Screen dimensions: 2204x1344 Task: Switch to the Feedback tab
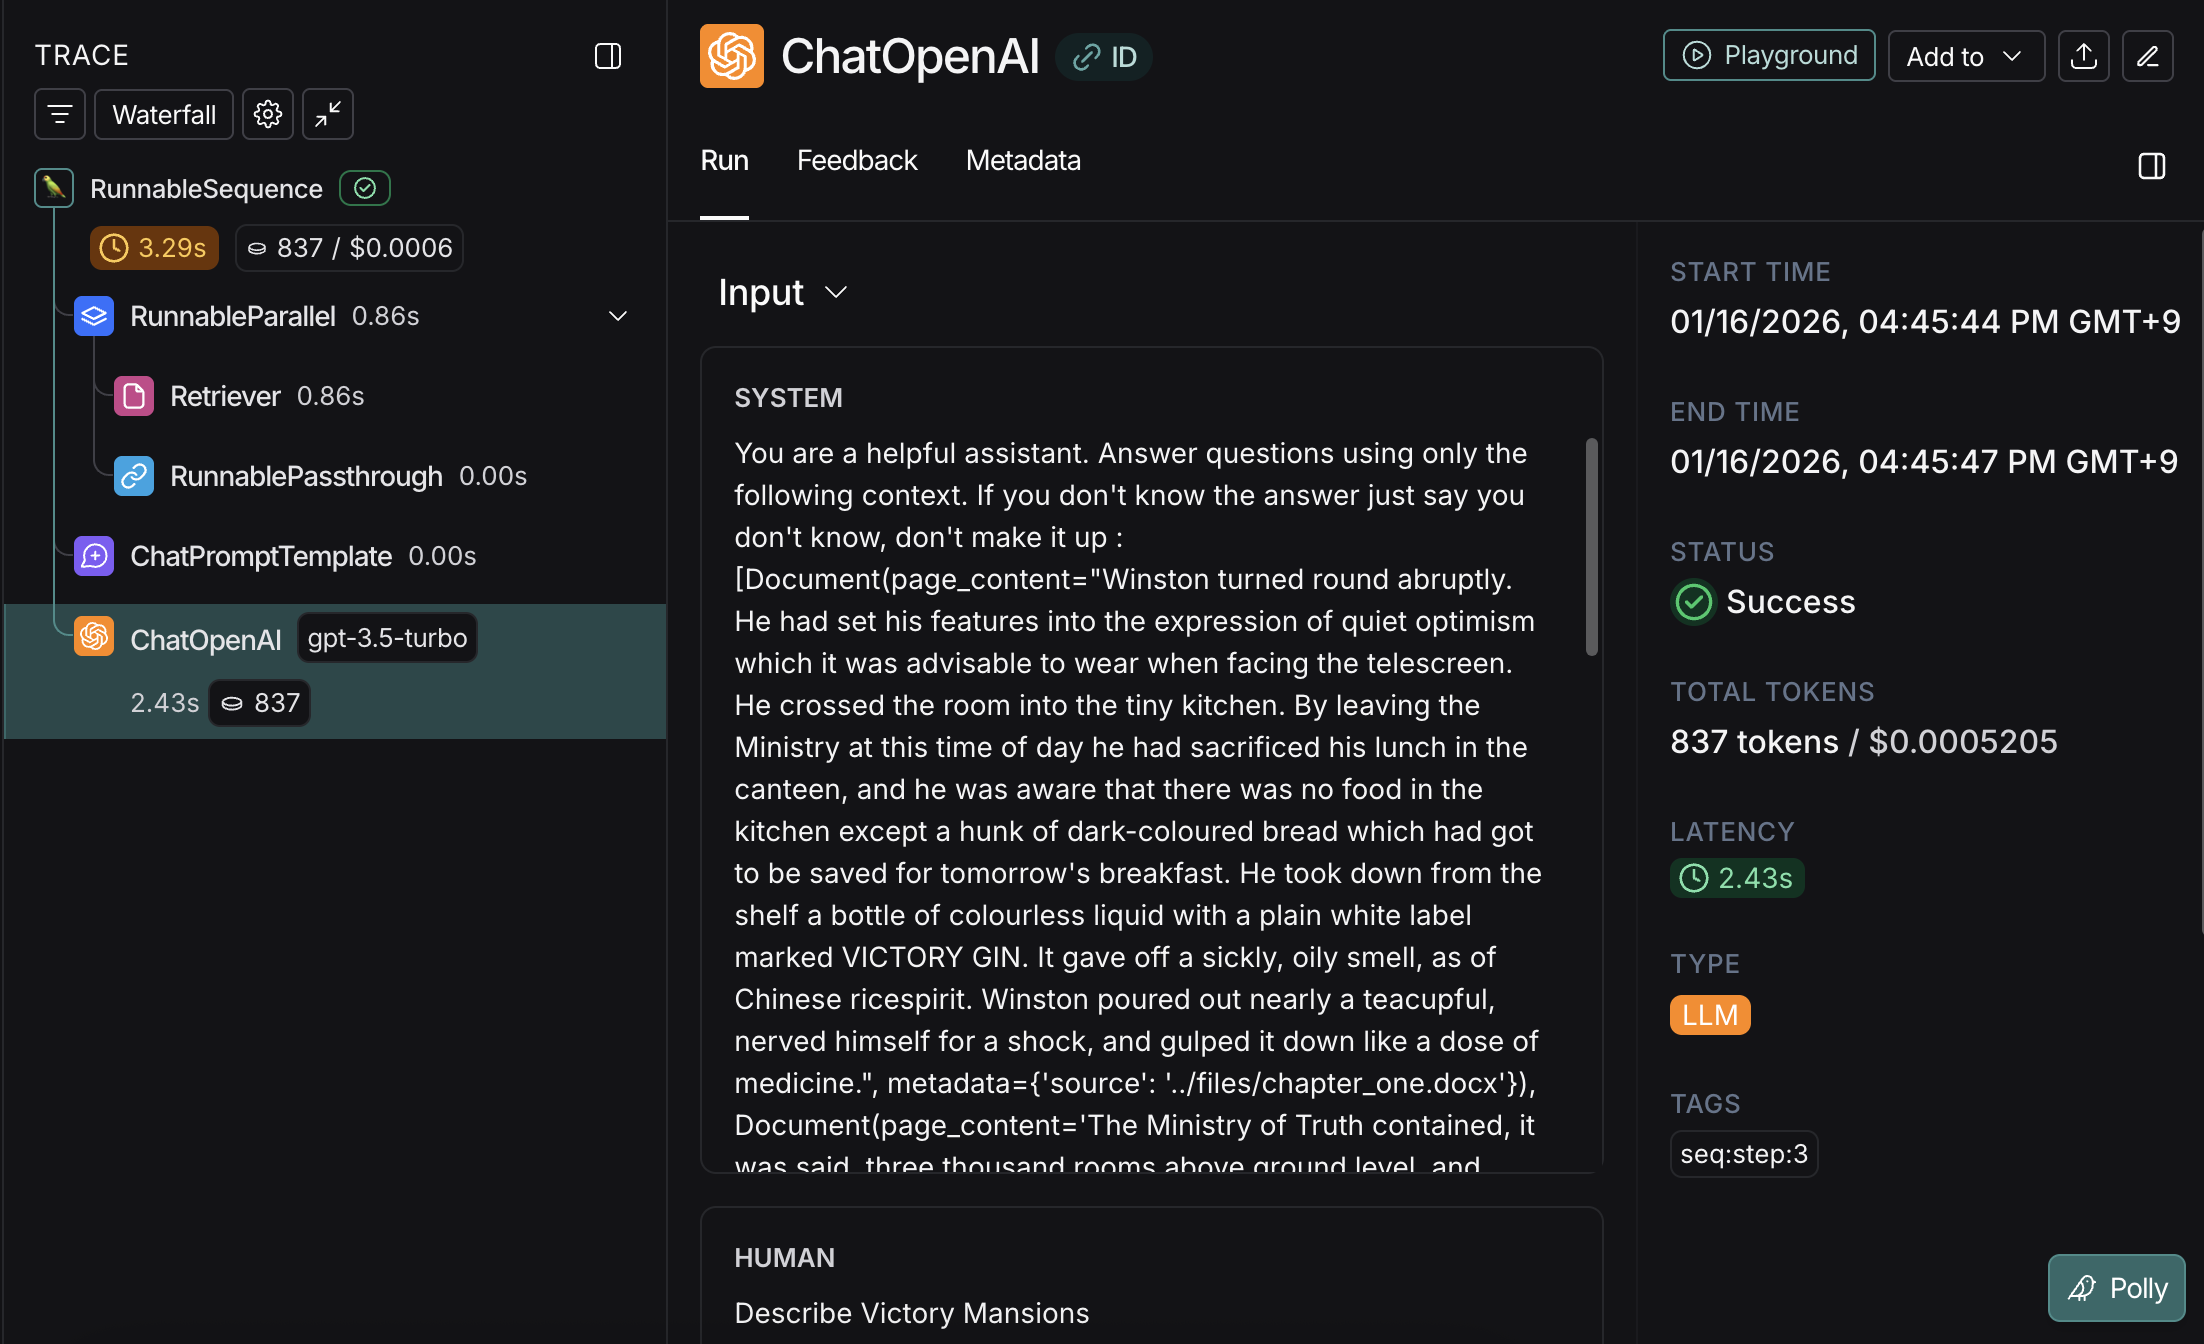coord(857,161)
